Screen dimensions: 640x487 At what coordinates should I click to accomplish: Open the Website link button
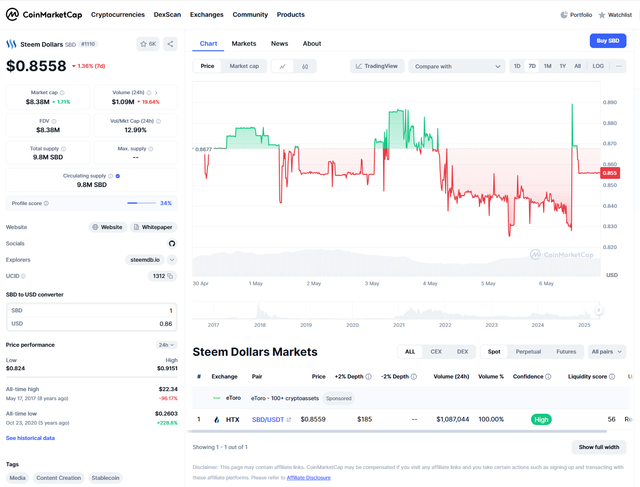tap(108, 227)
